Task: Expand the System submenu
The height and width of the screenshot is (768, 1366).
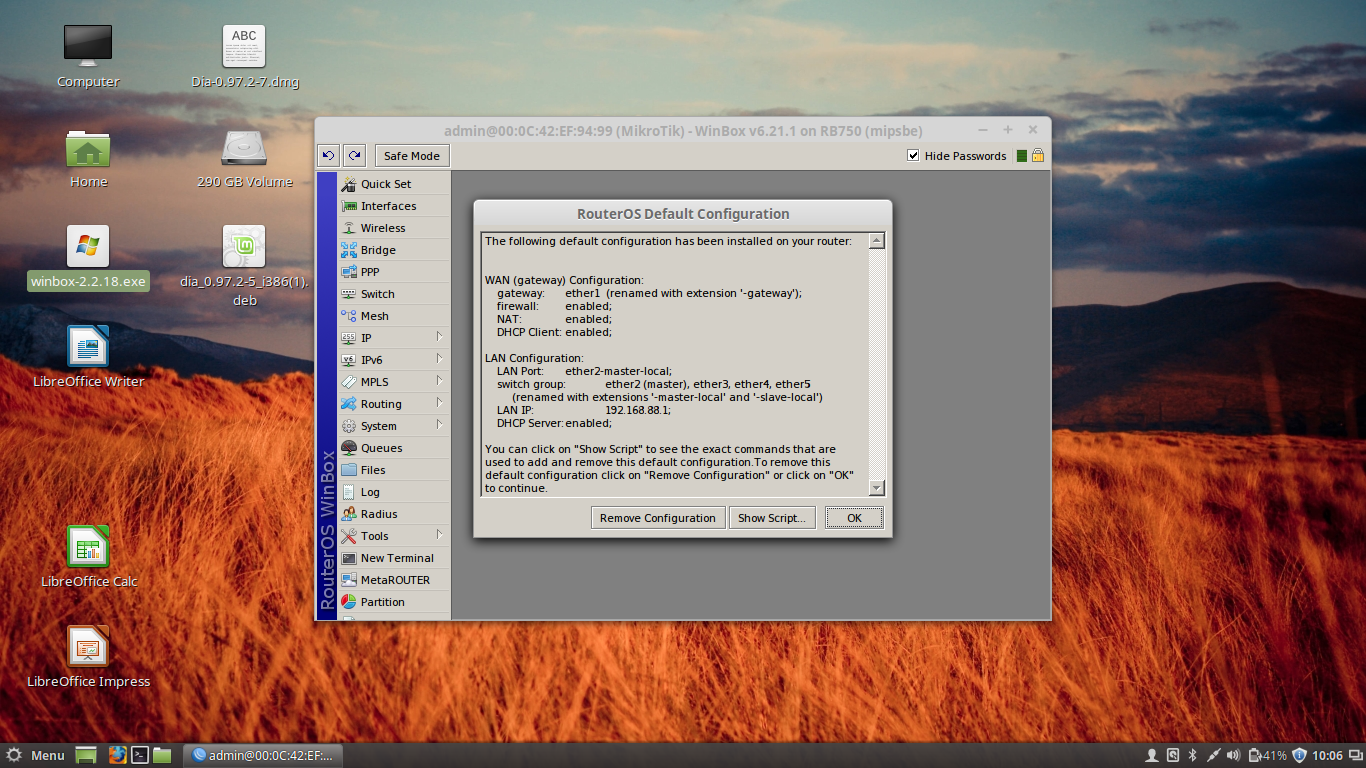Action: 394,426
